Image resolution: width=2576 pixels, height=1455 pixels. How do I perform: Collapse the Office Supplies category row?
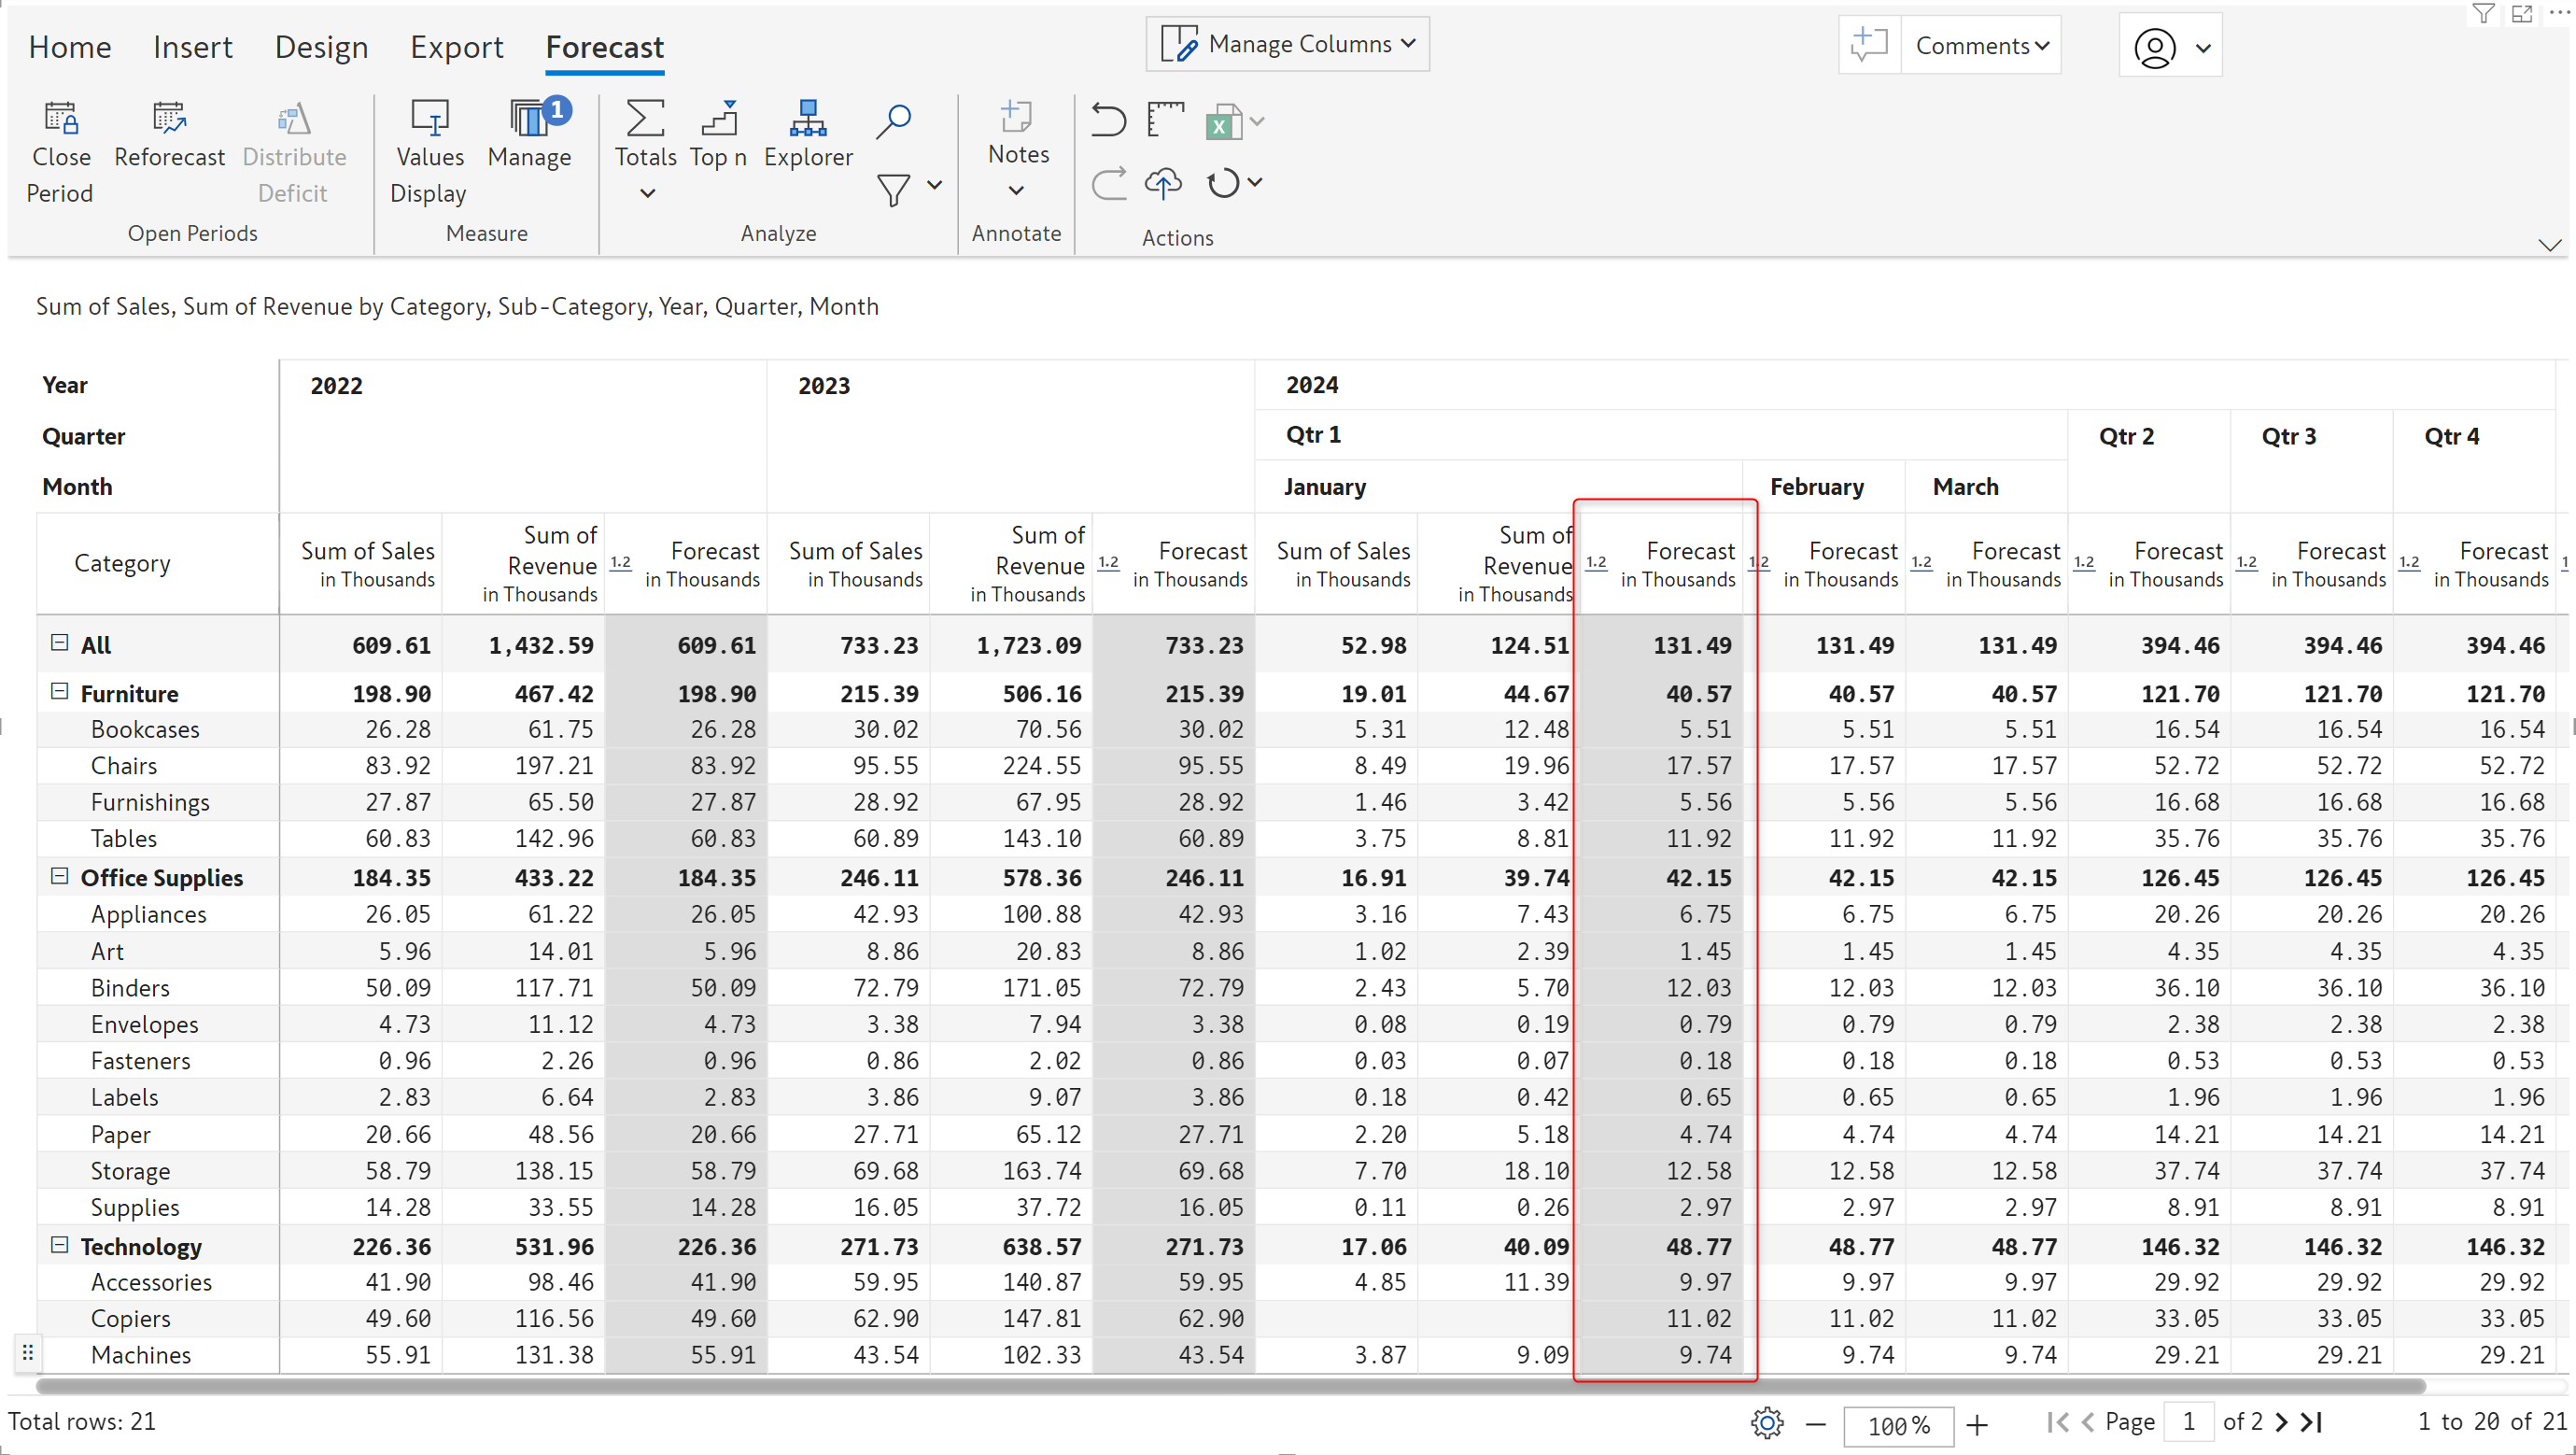59,876
